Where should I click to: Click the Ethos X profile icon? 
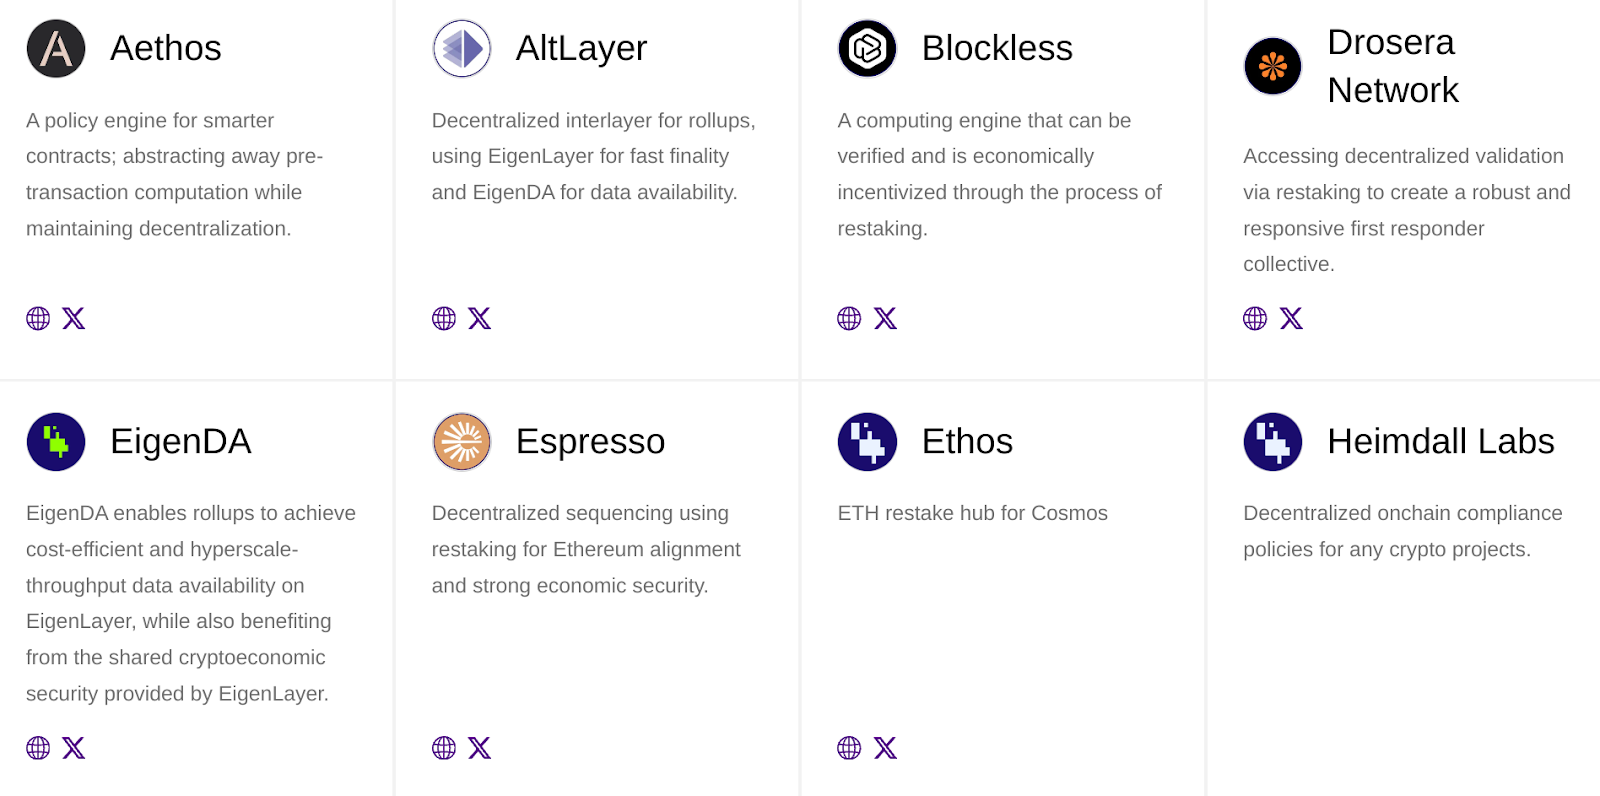coord(885,748)
